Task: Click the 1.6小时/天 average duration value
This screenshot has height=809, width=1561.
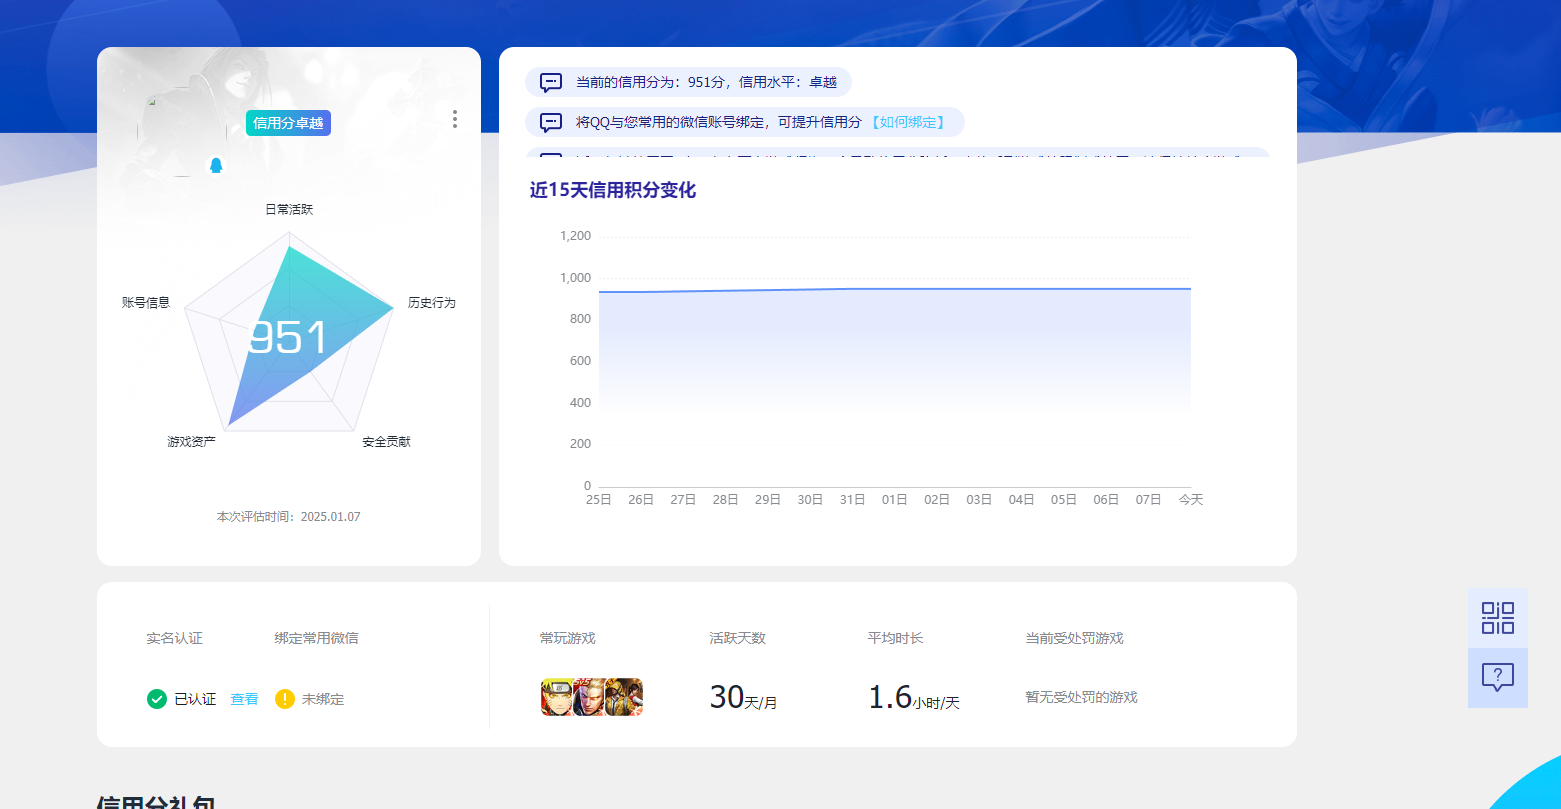Action: pos(914,697)
